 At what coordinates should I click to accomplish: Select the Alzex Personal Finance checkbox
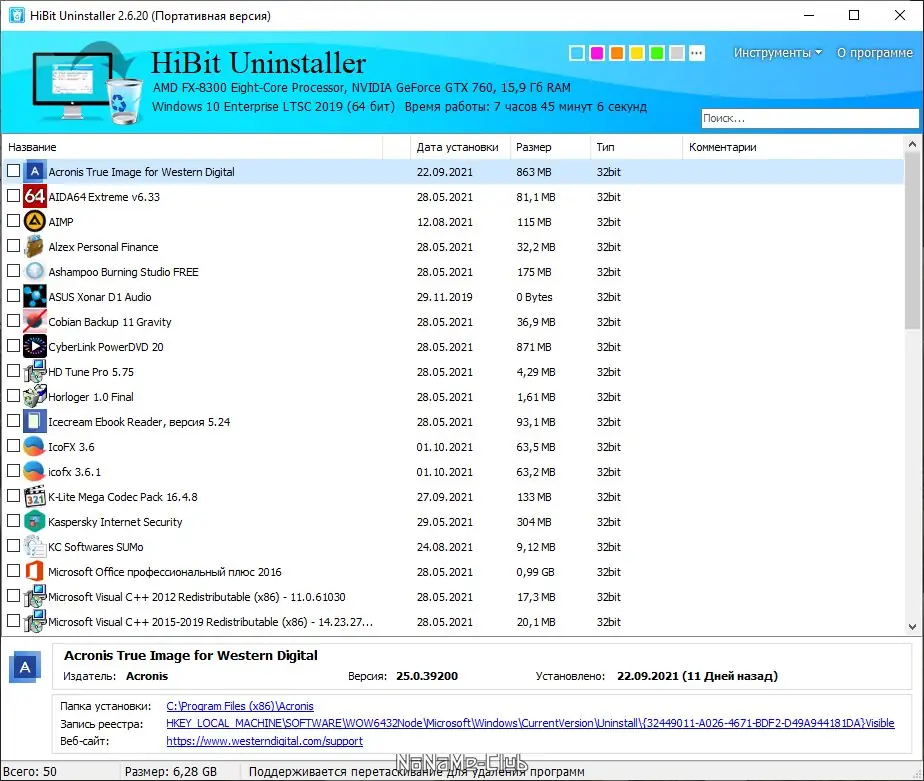tap(13, 246)
